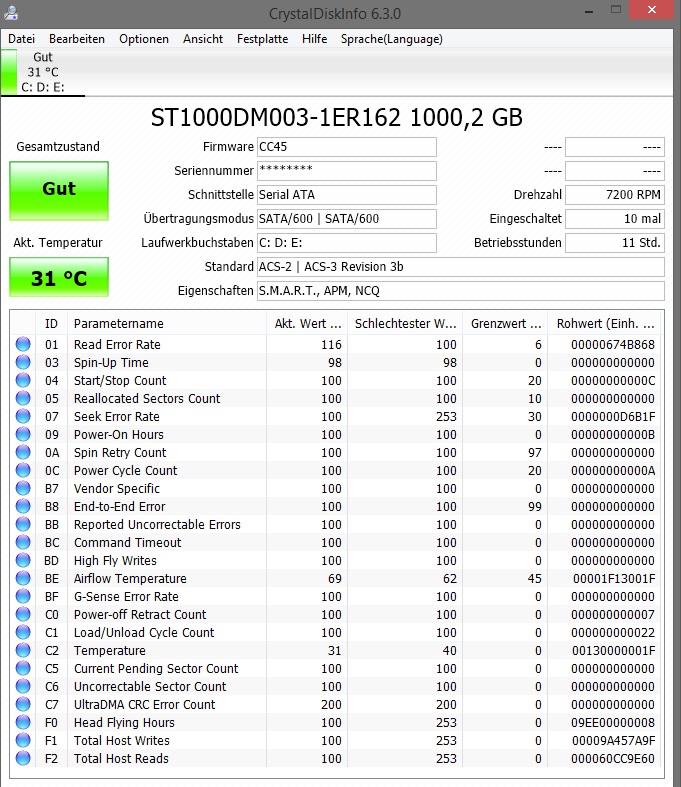This screenshot has height=787, width=681.
Task: Click the blue status orb for Spin-Up Time
Action: coord(23,362)
